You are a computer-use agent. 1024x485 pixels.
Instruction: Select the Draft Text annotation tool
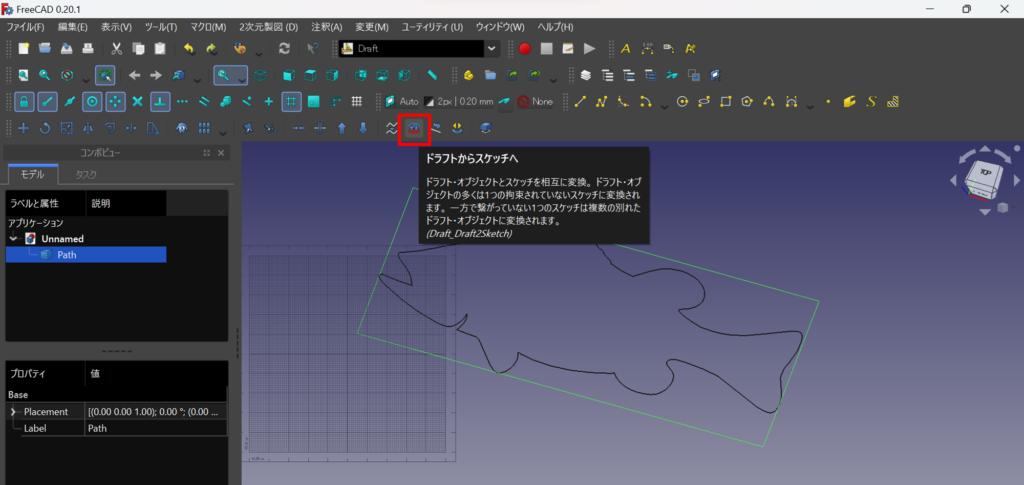[x=626, y=48]
